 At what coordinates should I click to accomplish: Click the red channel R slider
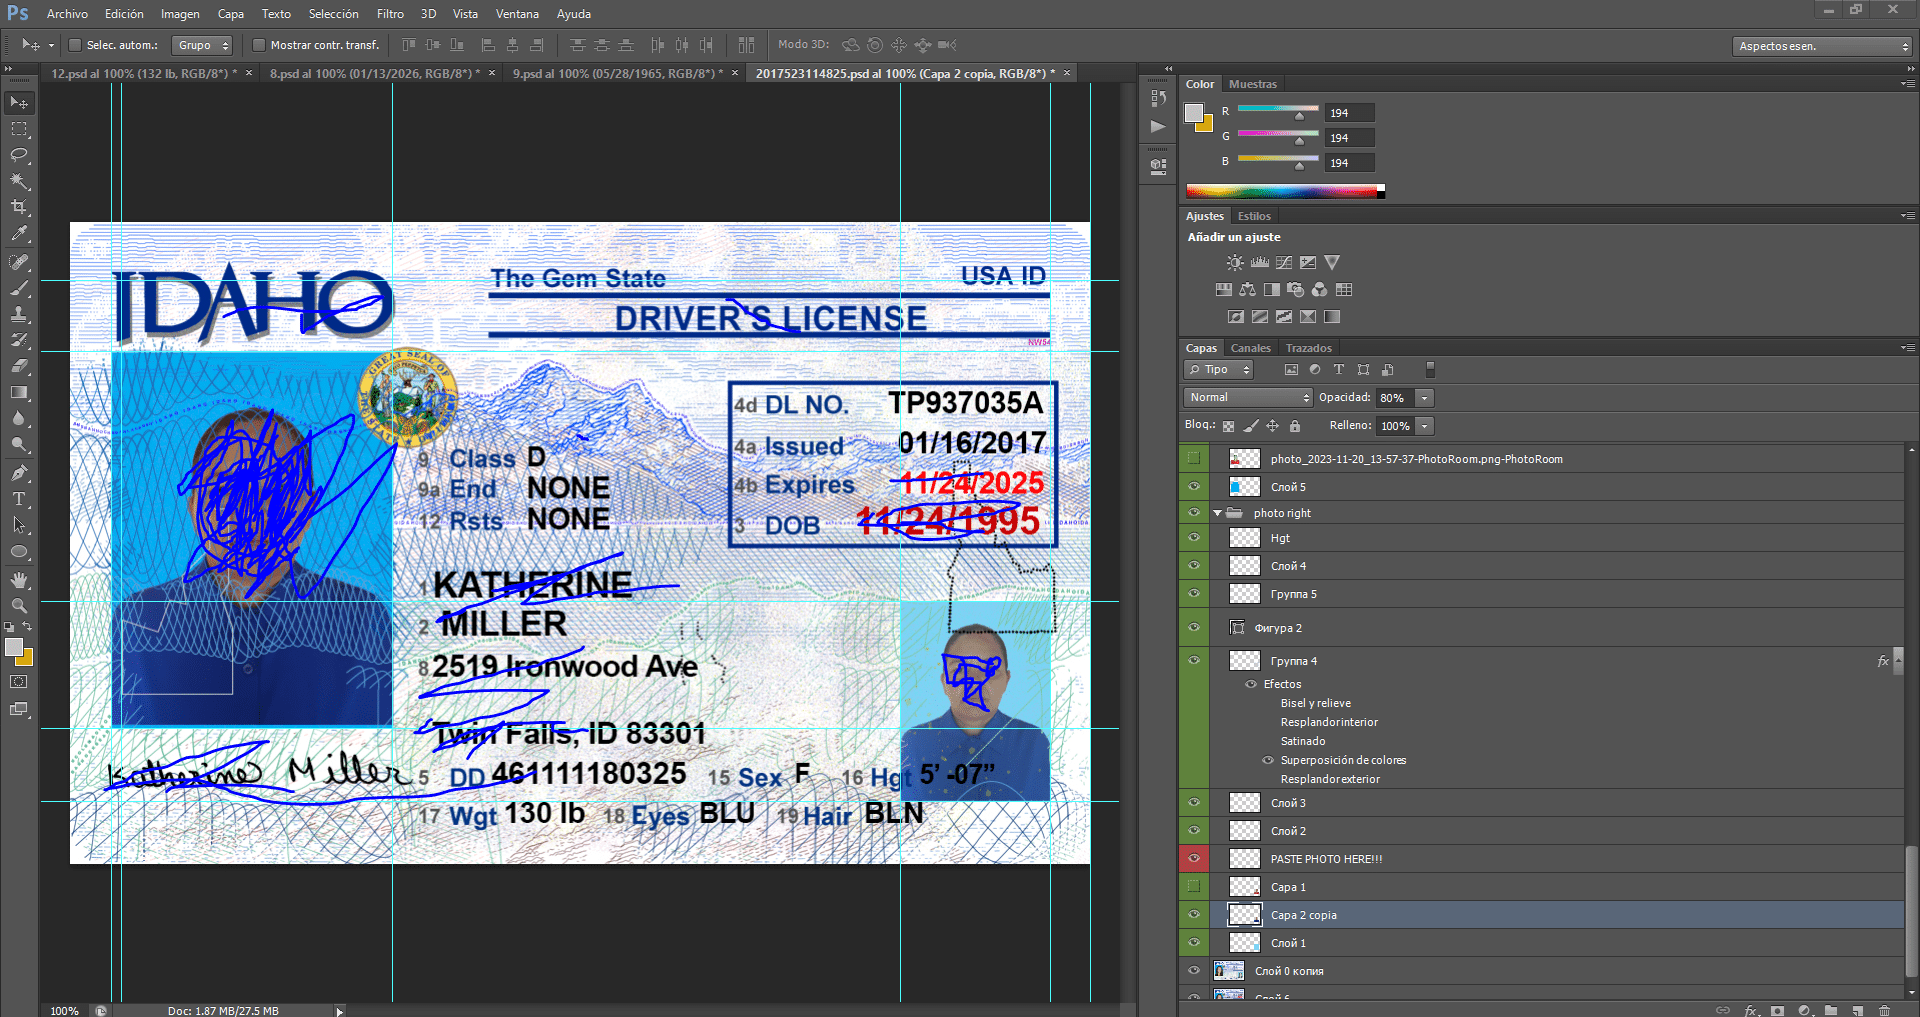[x=1278, y=109]
